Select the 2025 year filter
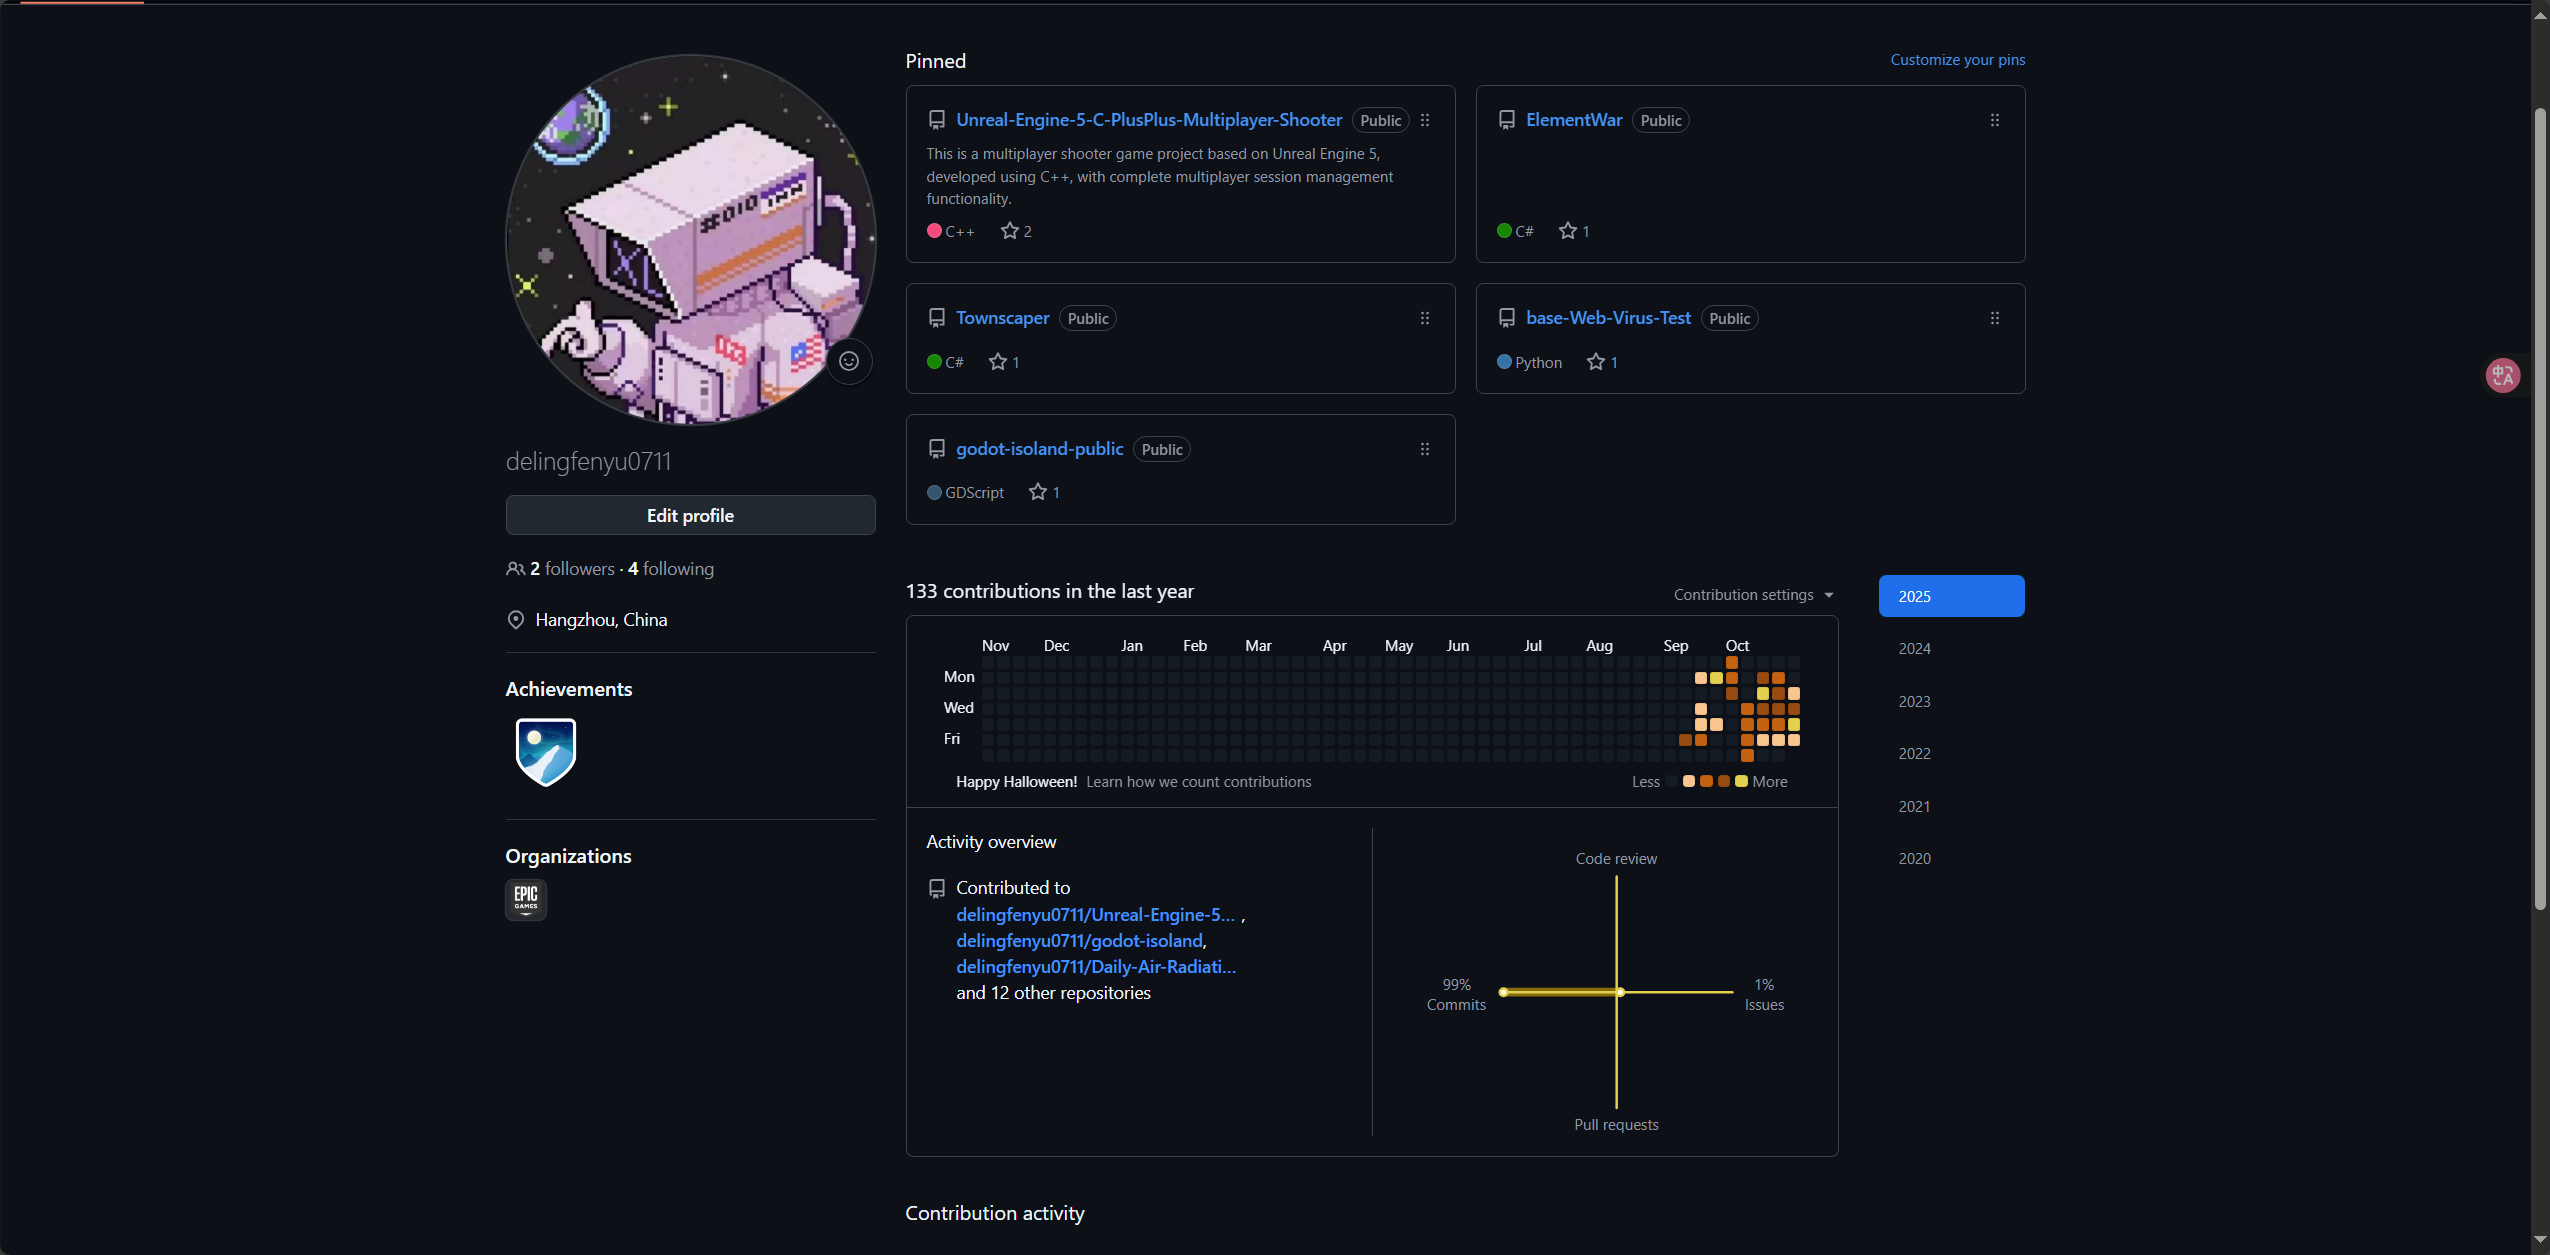Image resolution: width=2550 pixels, height=1255 pixels. point(1951,596)
